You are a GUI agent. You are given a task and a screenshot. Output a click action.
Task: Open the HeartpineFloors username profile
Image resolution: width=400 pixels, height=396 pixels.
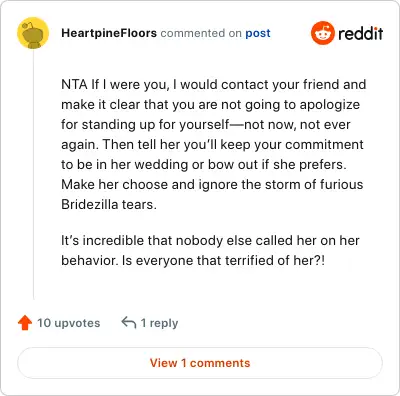click(x=109, y=33)
